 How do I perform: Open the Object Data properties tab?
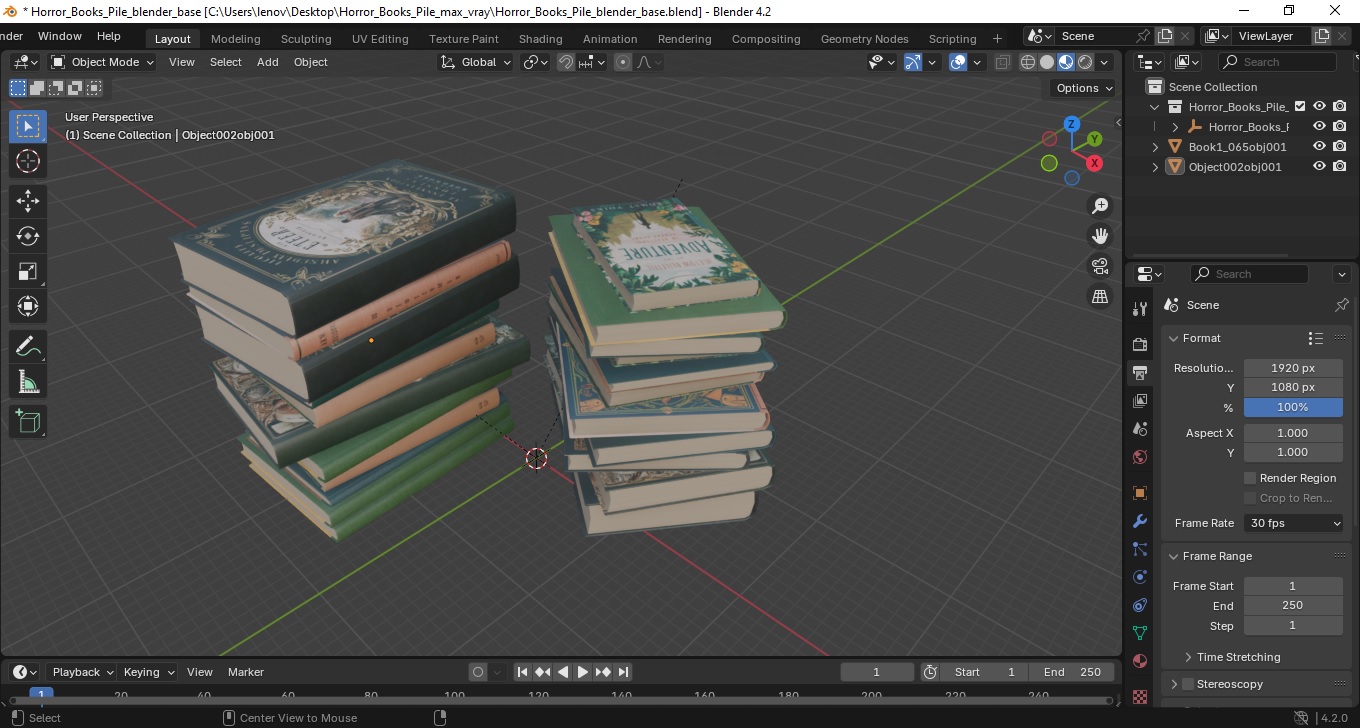(x=1139, y=633)
